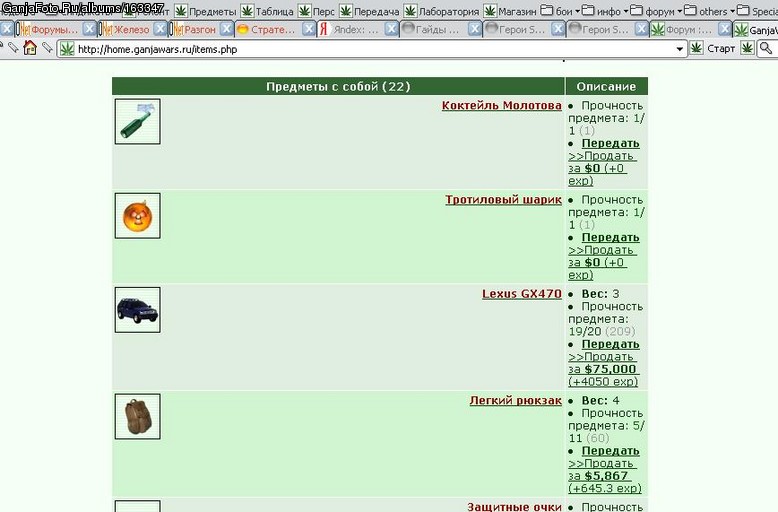Click Передать for Легкий рюкзак

(610, 451)
